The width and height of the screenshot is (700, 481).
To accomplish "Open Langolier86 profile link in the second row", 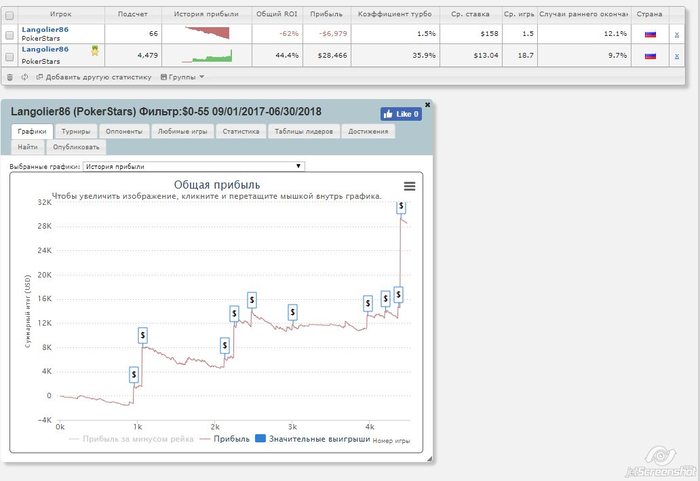I will coord(45,49).
